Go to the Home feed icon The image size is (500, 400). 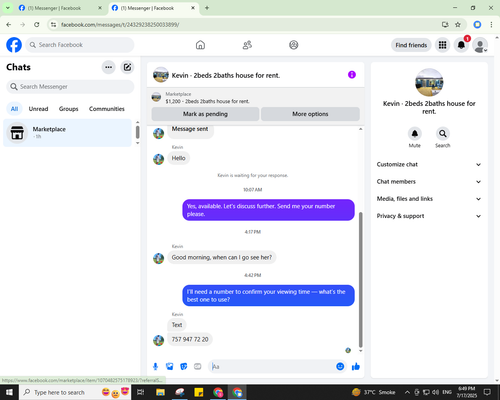200,45
